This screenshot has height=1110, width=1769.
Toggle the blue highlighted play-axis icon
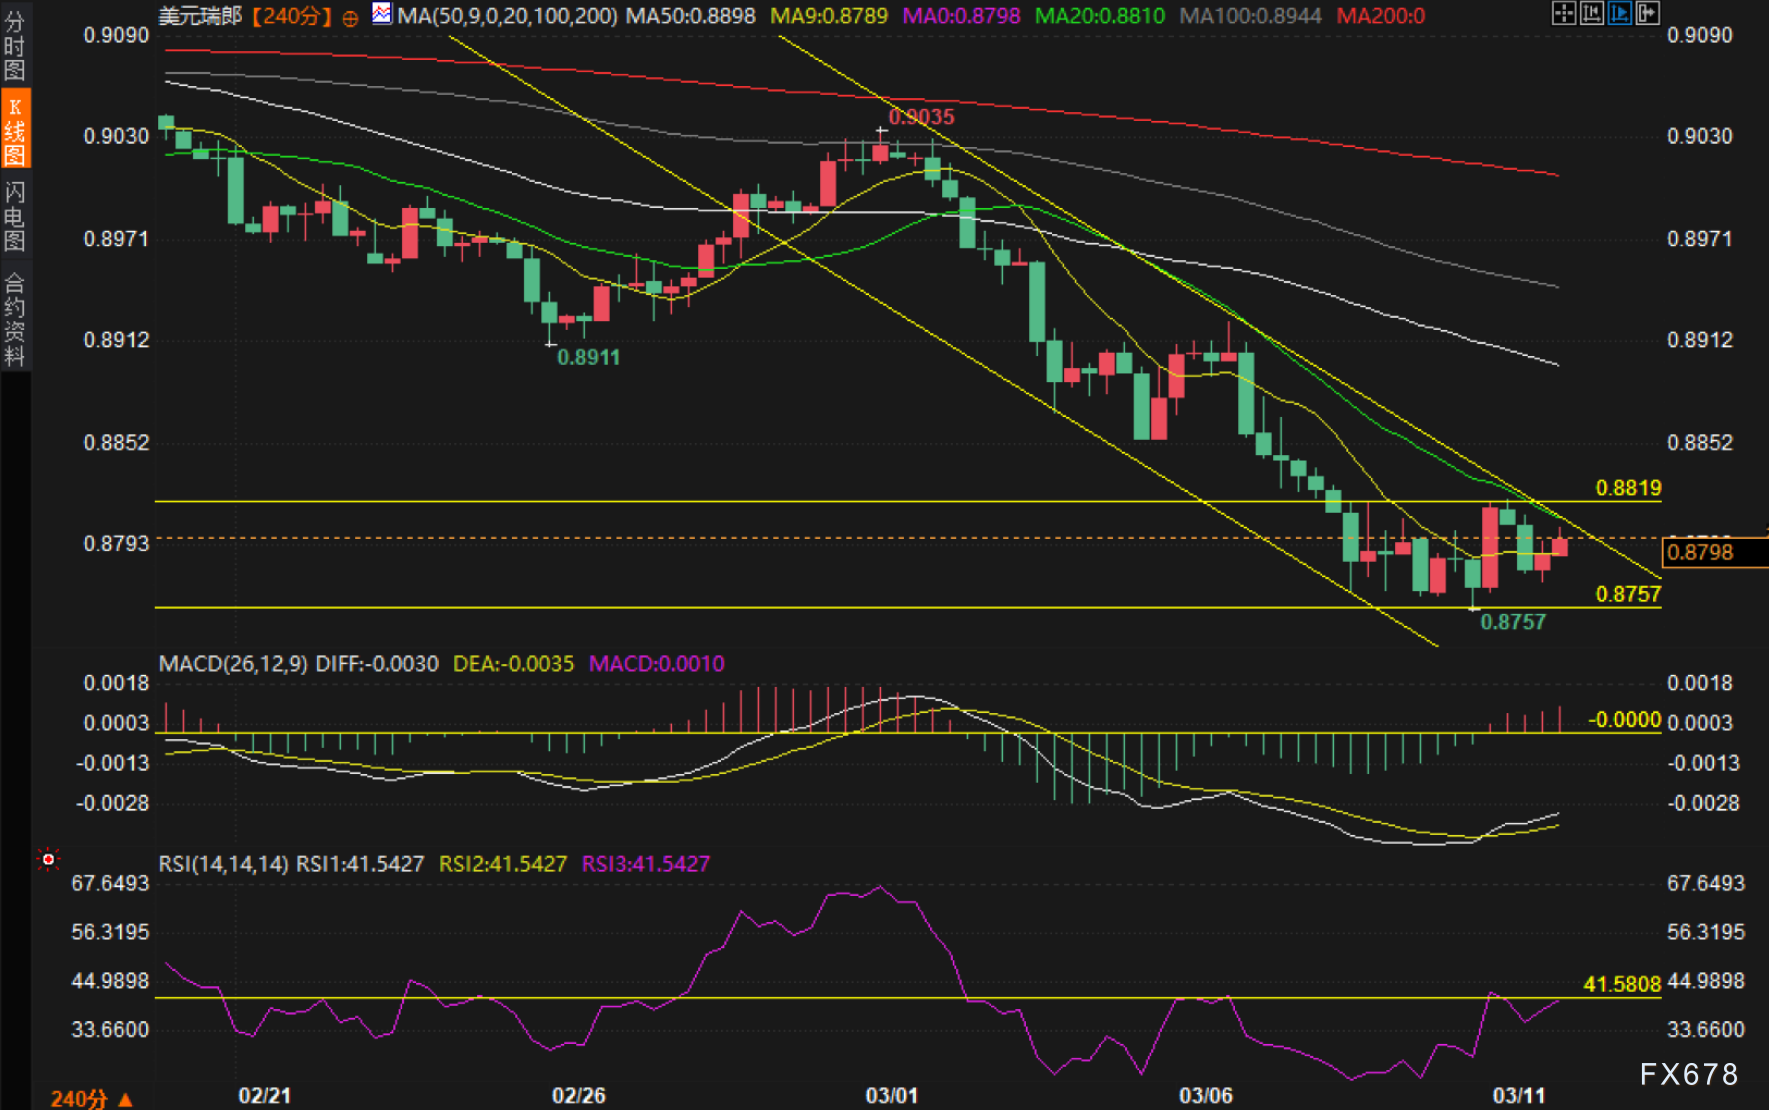pos(1619,13)
